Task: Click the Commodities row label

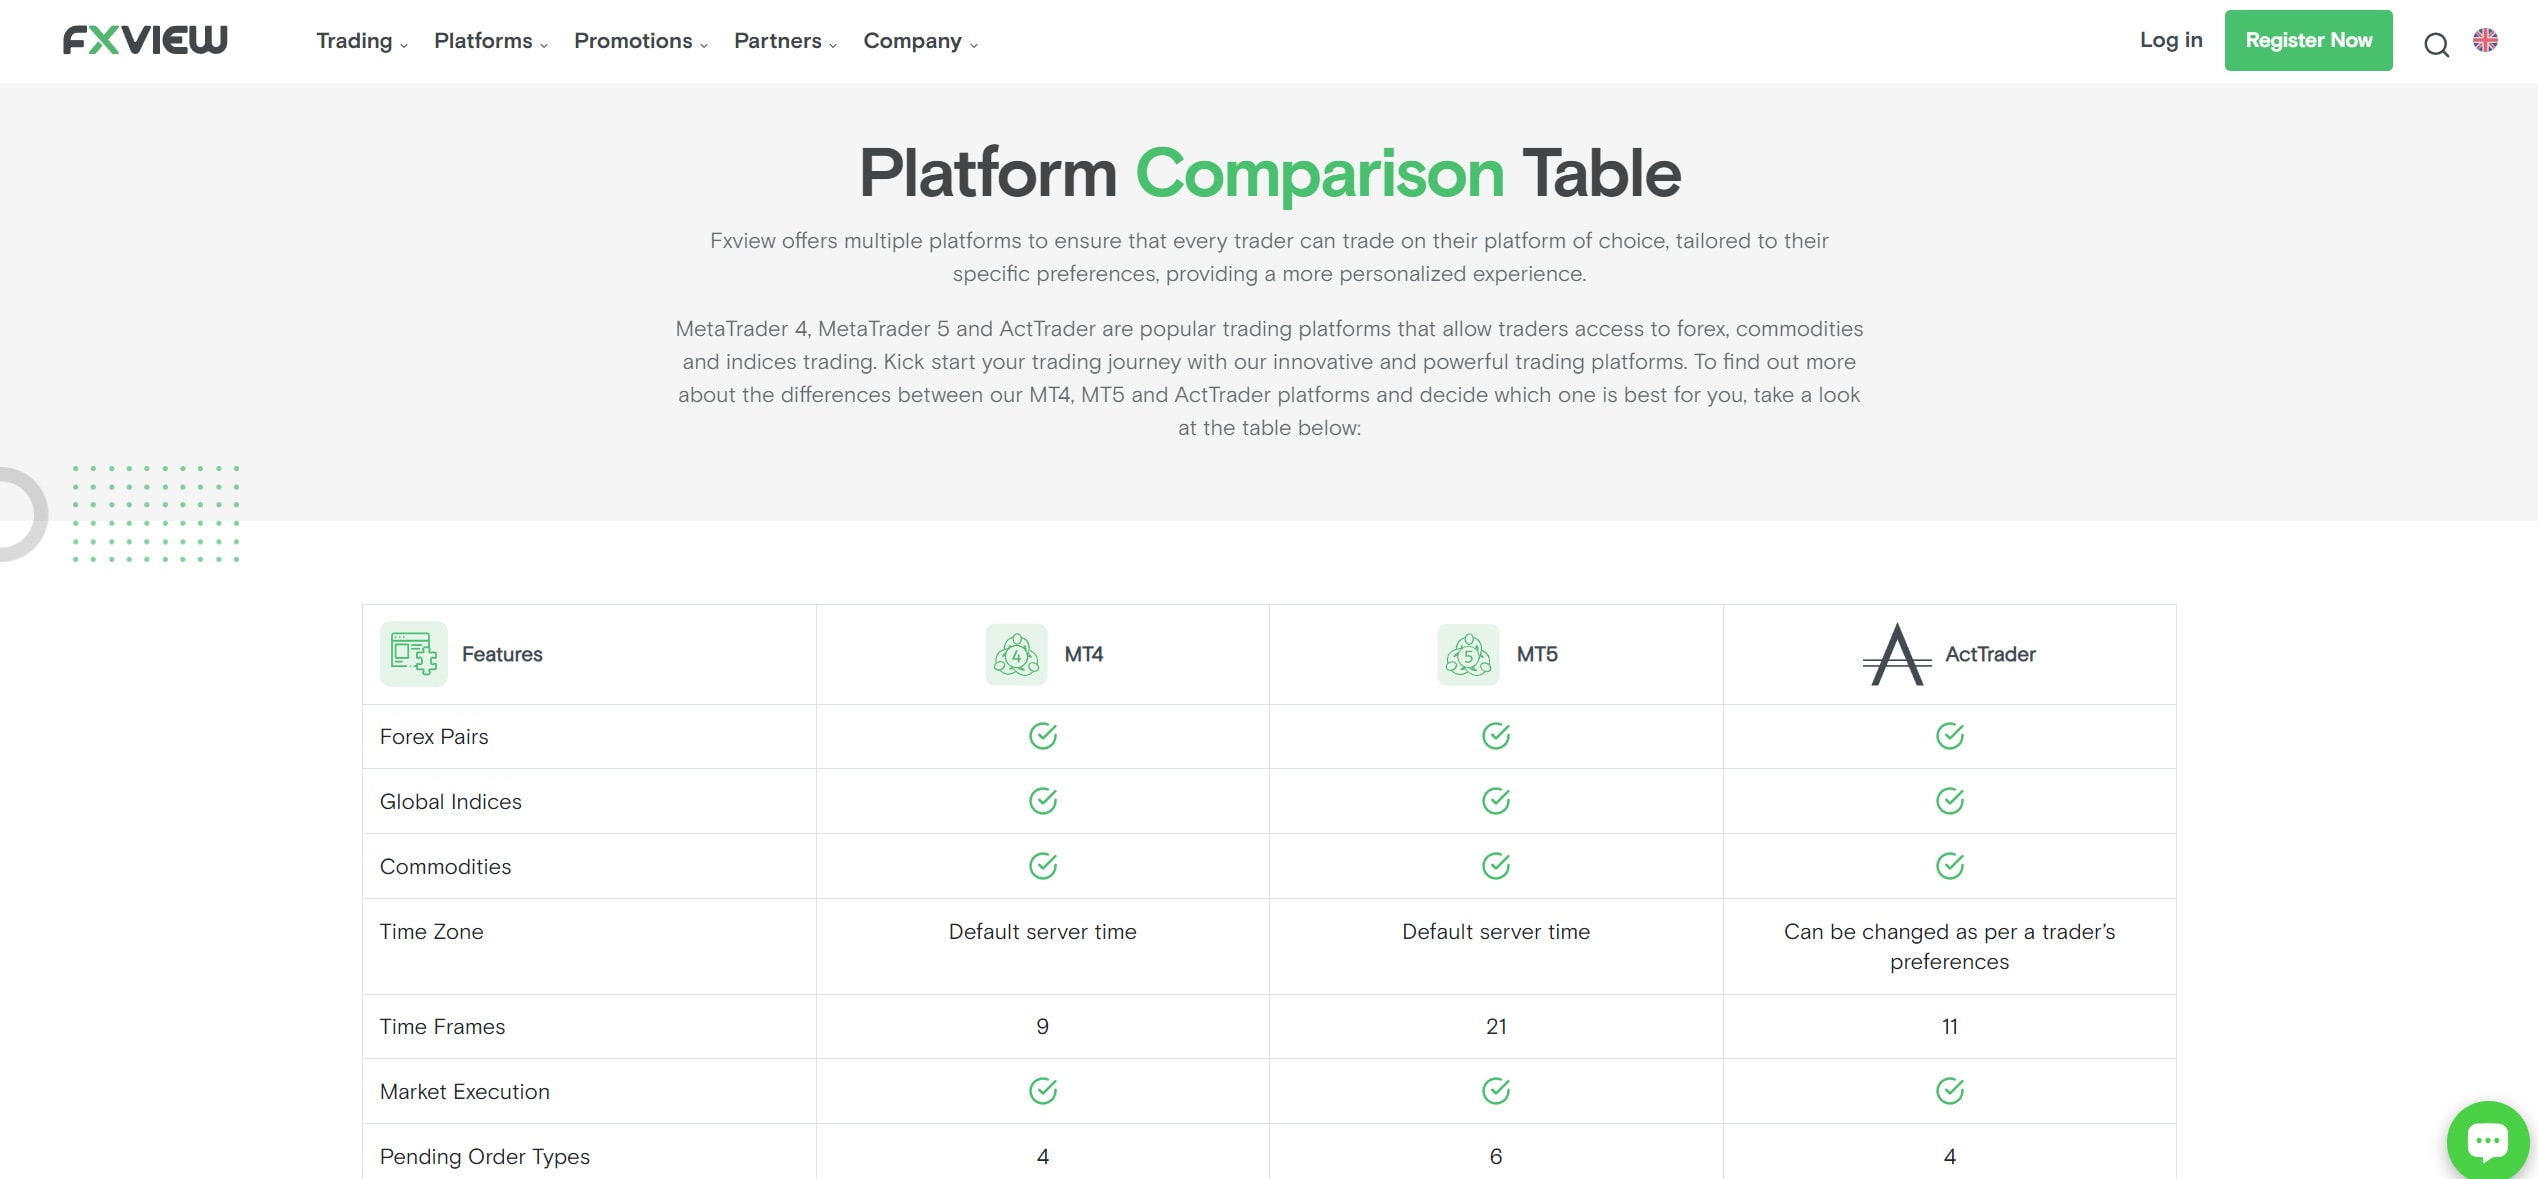Action: click(x=445, y=867)
